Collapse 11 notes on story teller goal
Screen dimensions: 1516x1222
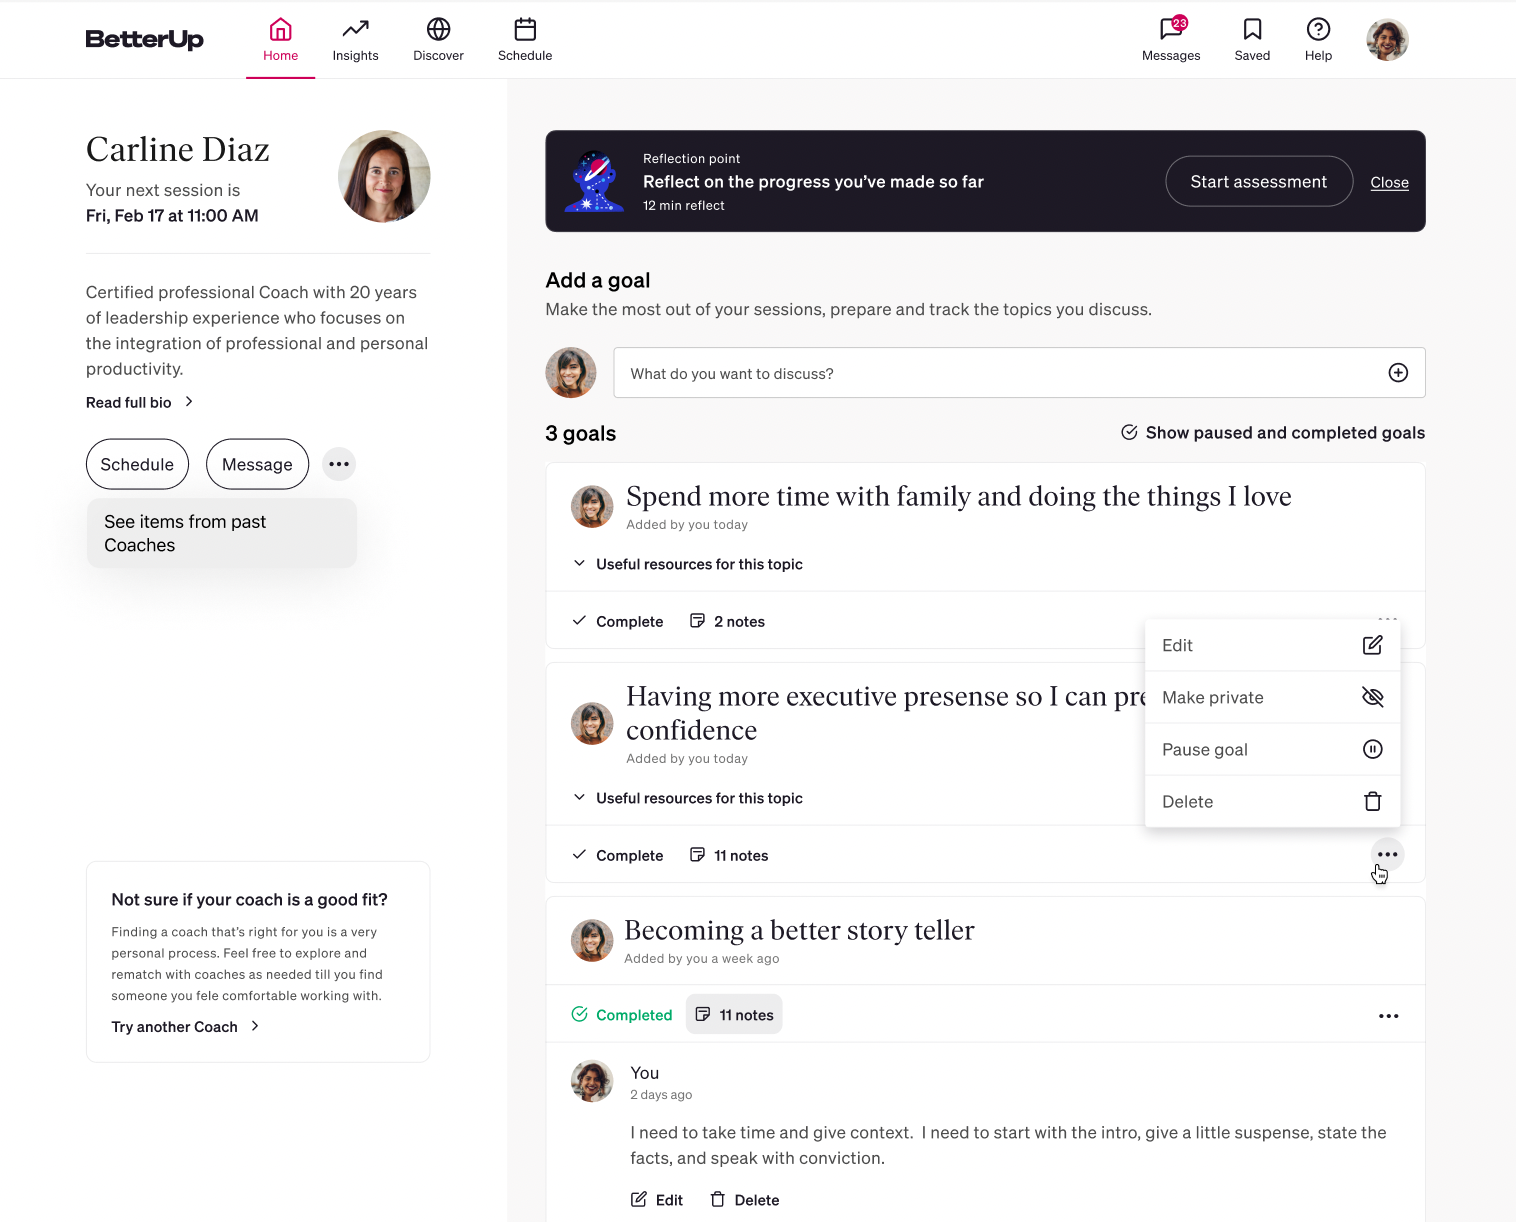click(734, 1015)
